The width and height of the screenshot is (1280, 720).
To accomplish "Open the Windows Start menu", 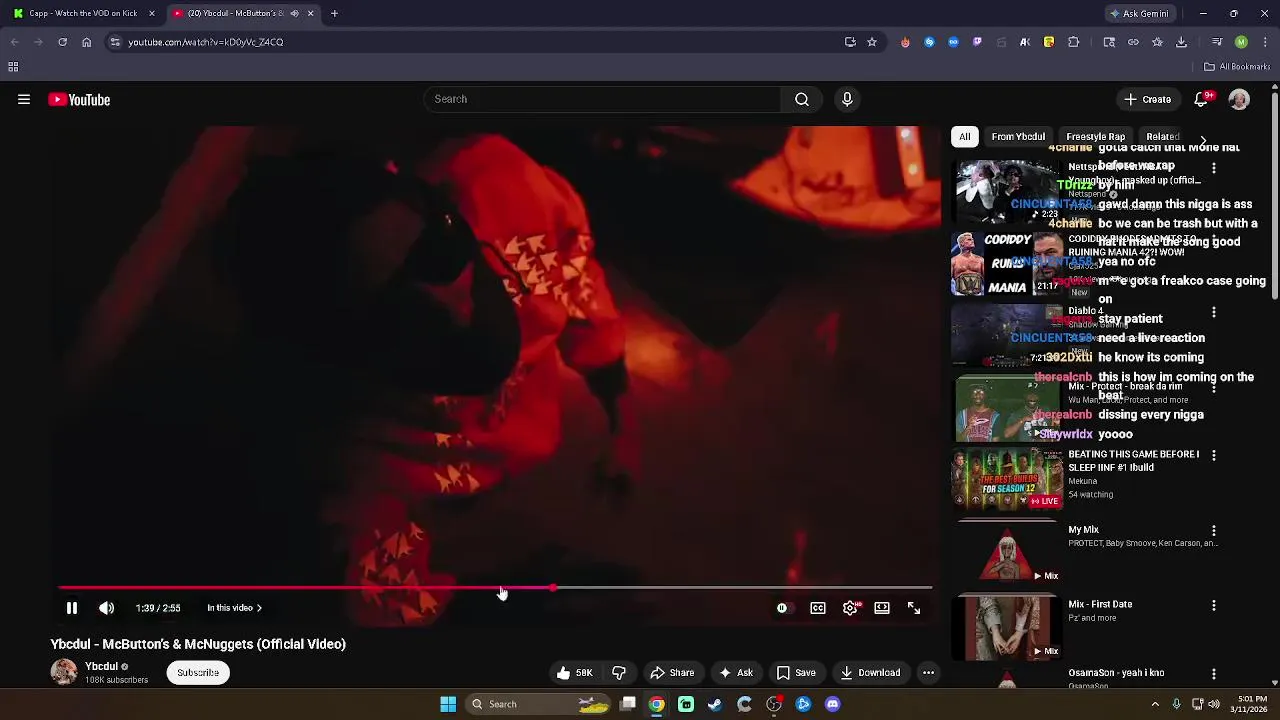I will 448,704.
